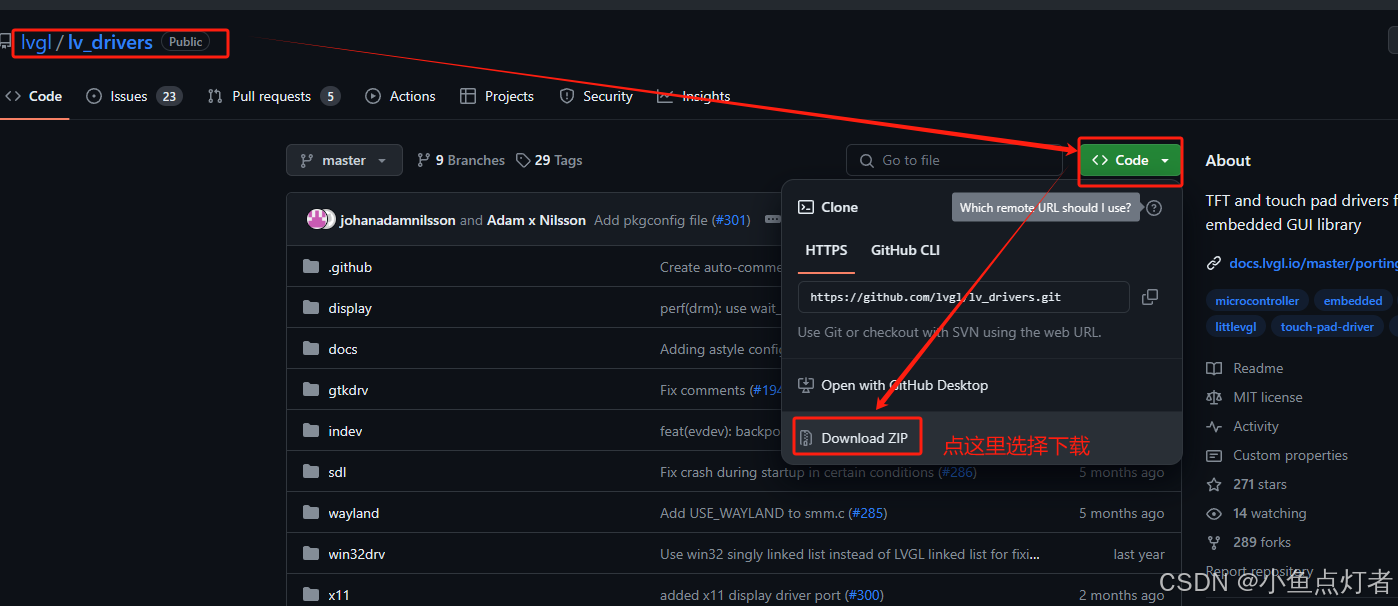
Task: Click Adam x Nilsson author name
Action: (x=536, y=220)
